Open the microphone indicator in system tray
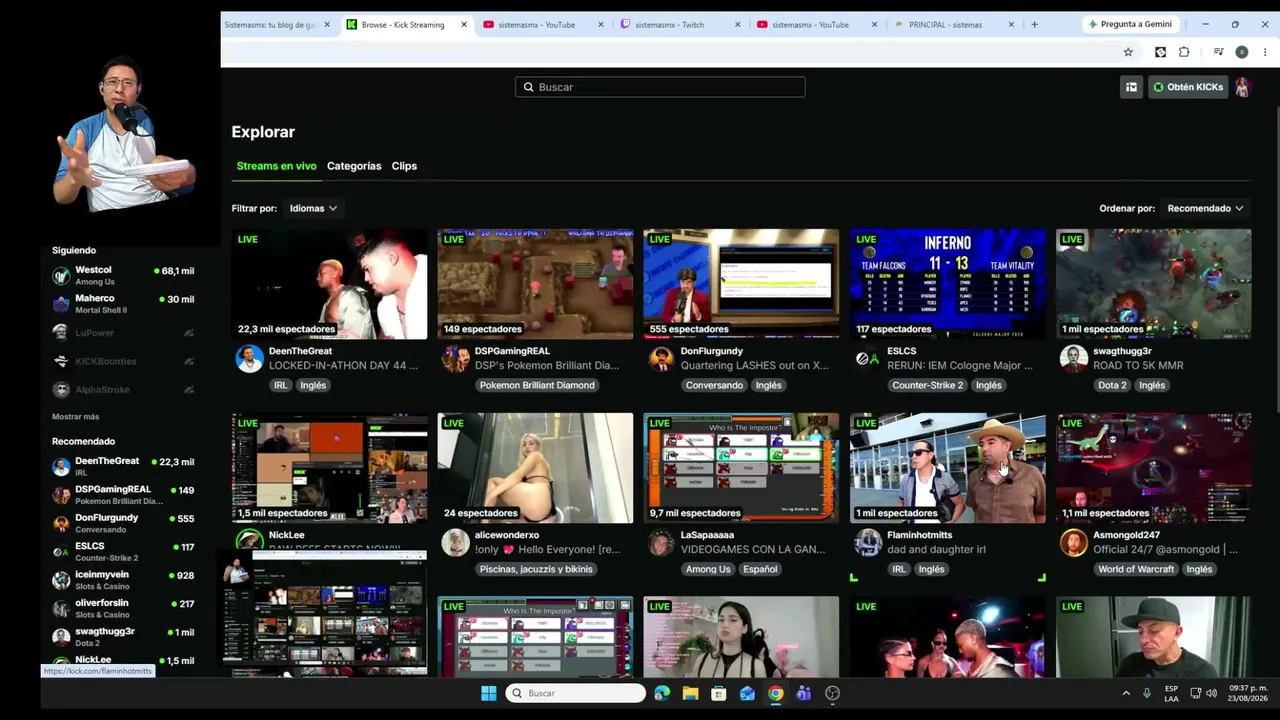 tap(1146, 693)
